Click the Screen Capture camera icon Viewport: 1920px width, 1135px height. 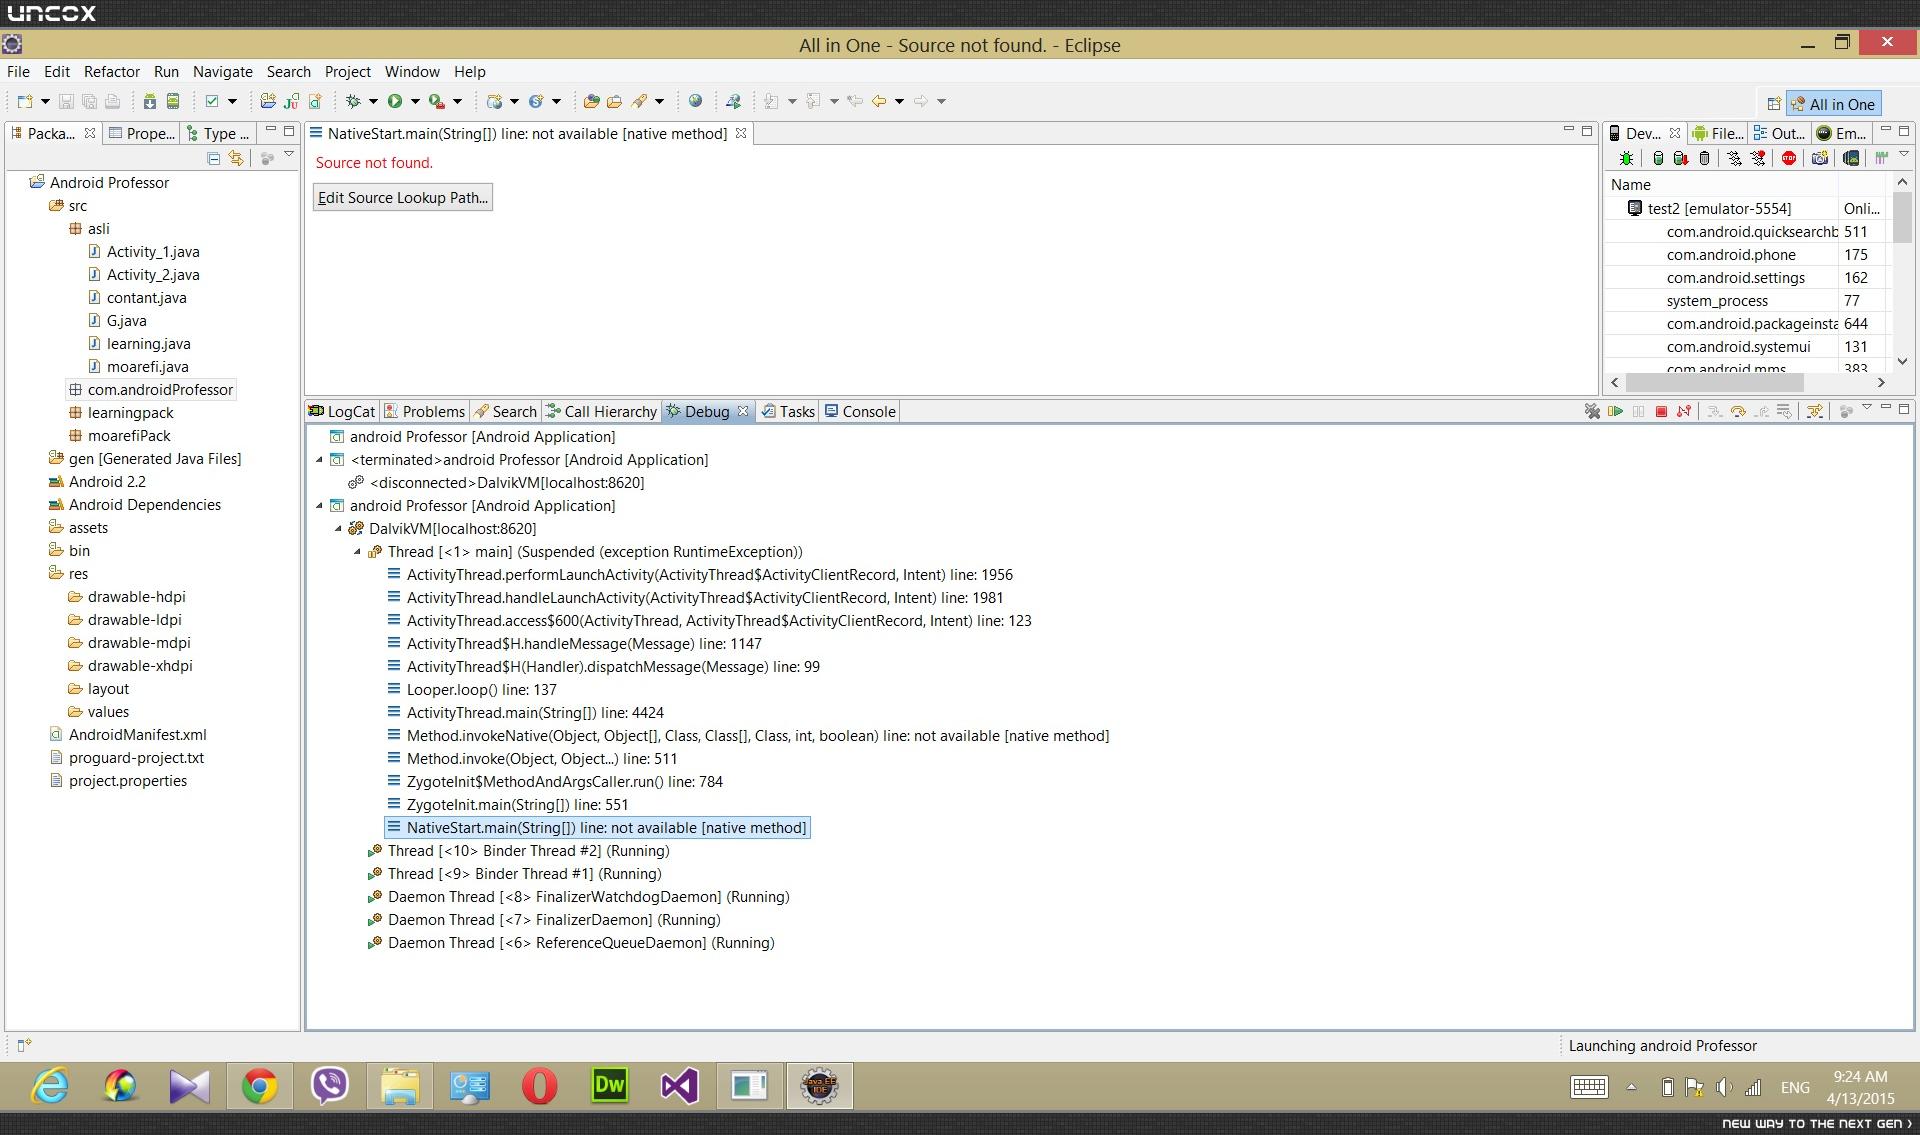coord(1820,158)
